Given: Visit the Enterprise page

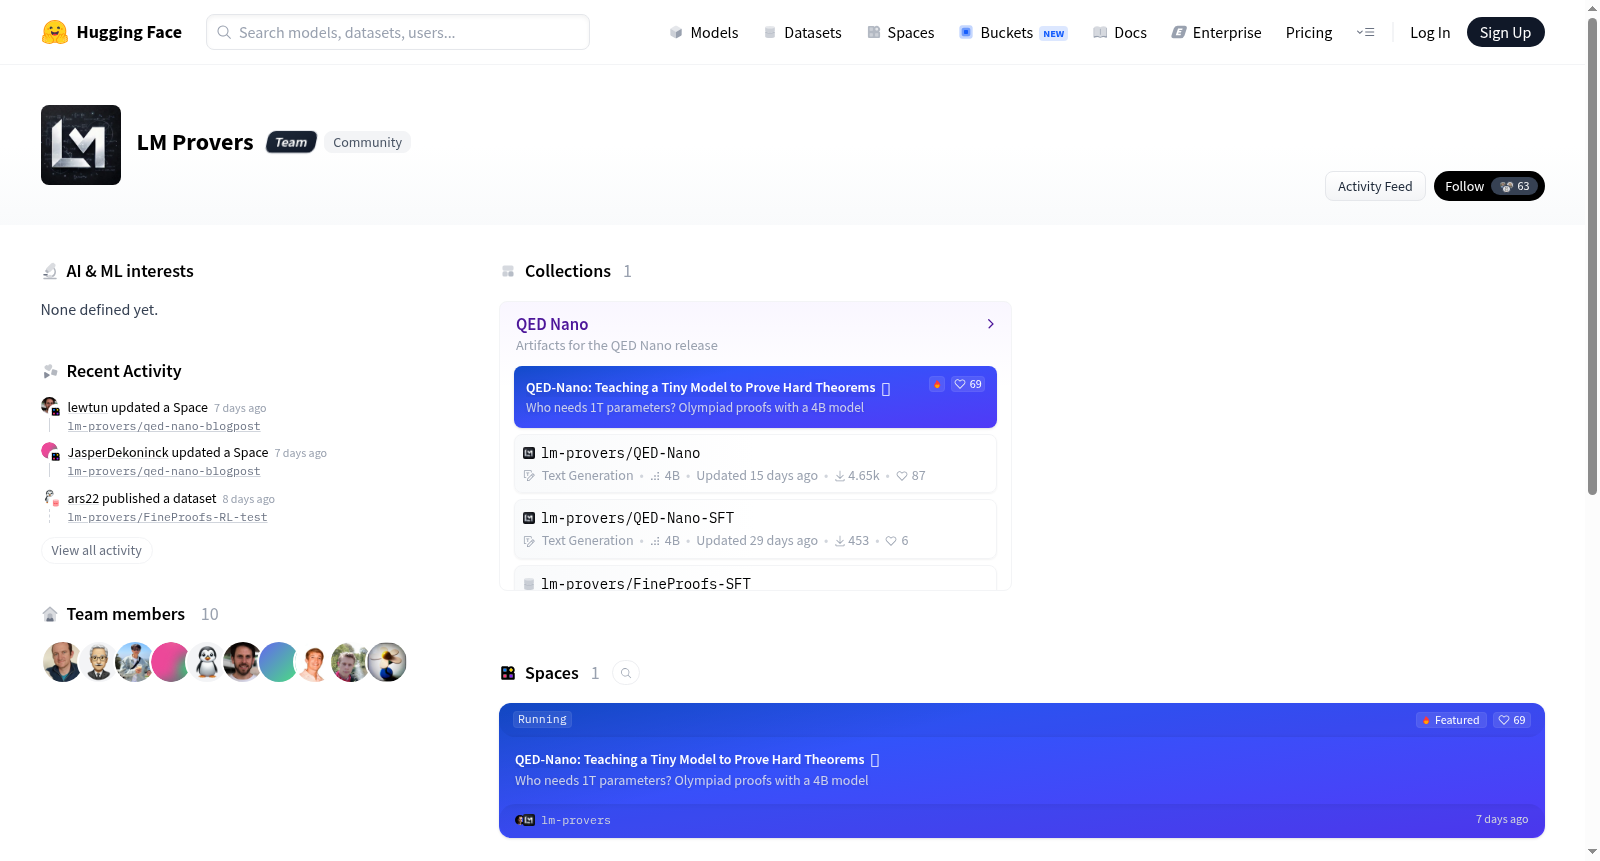Looking at the screenshot, I should (x=1216, y=33).
